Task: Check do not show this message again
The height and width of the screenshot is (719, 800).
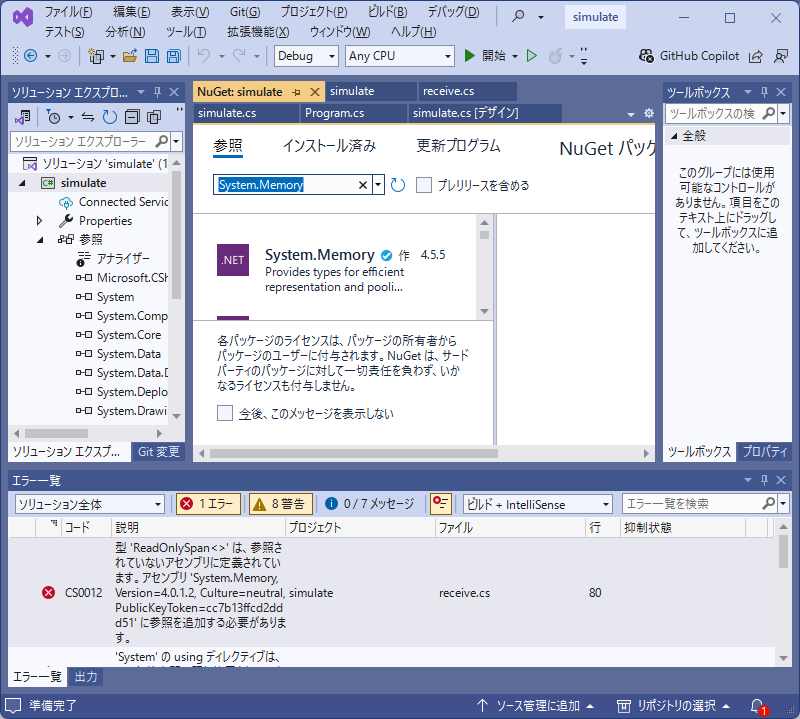Action: point(225,413)
